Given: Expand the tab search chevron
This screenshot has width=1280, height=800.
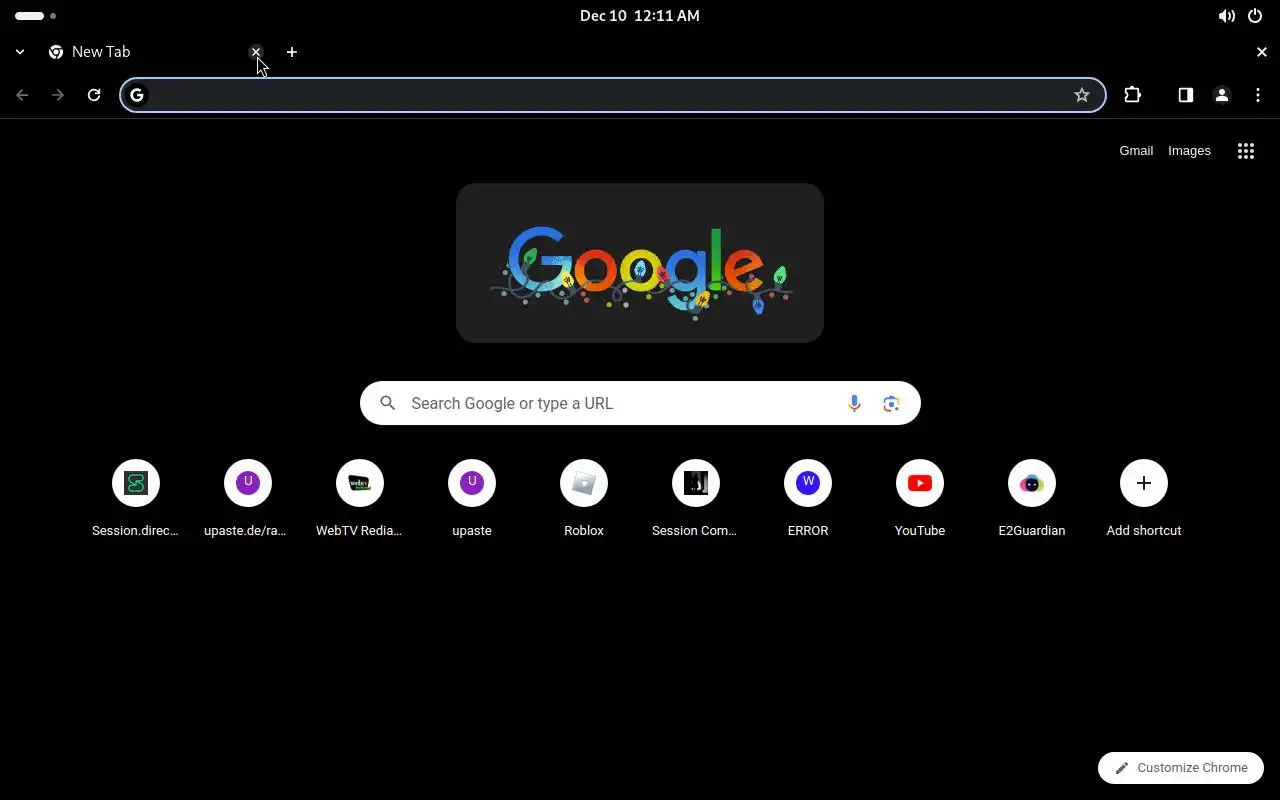Looking at the screenshot, I should [20, 52].
